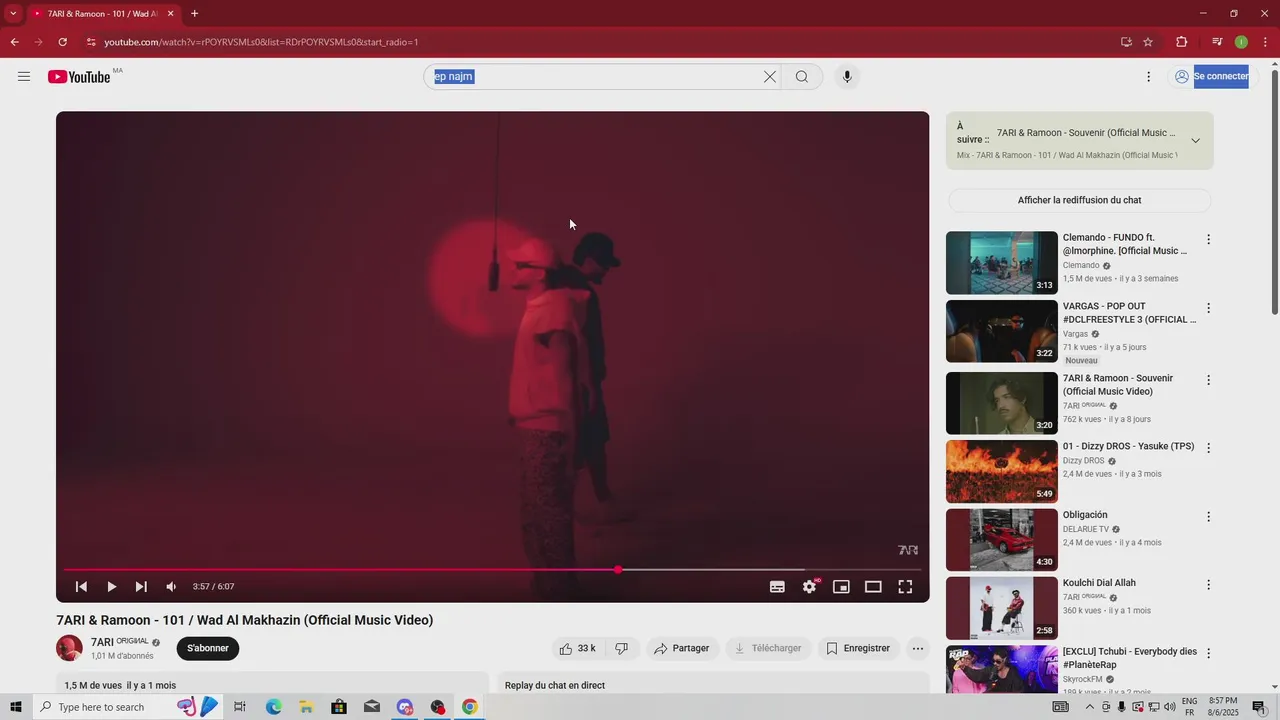The image size is (1280, 720).
Task: Click the Se connecter sign-in button
Action: click(x=1211, y=77)
